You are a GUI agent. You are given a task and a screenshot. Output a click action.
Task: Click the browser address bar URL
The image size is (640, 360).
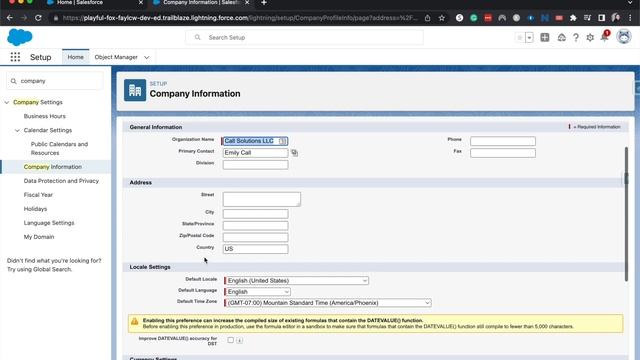(240, 18)
